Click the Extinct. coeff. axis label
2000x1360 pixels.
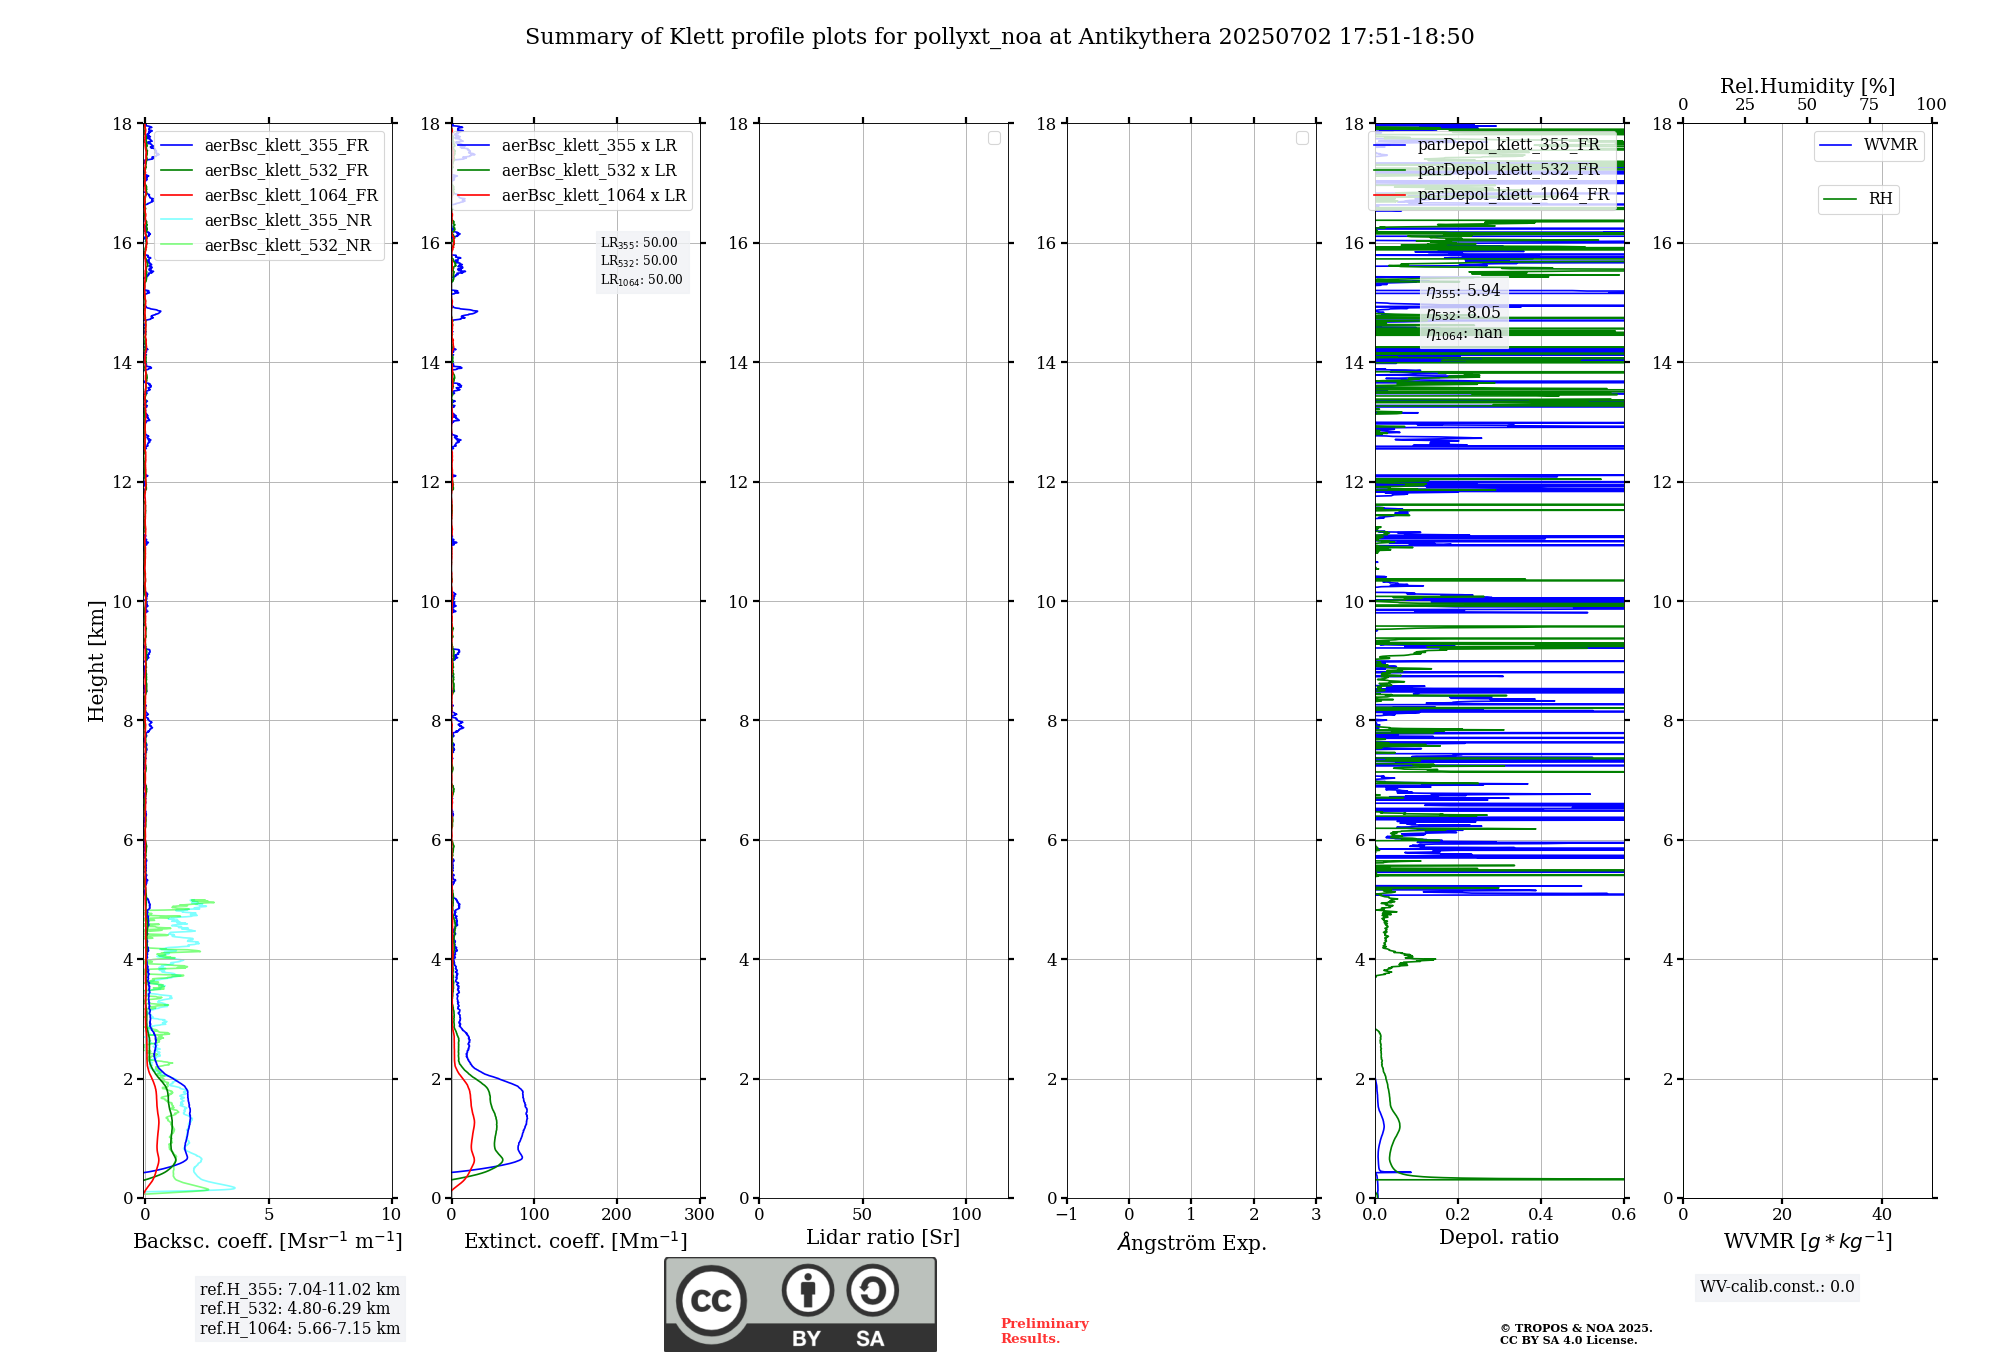click(x=576, y=1241)
